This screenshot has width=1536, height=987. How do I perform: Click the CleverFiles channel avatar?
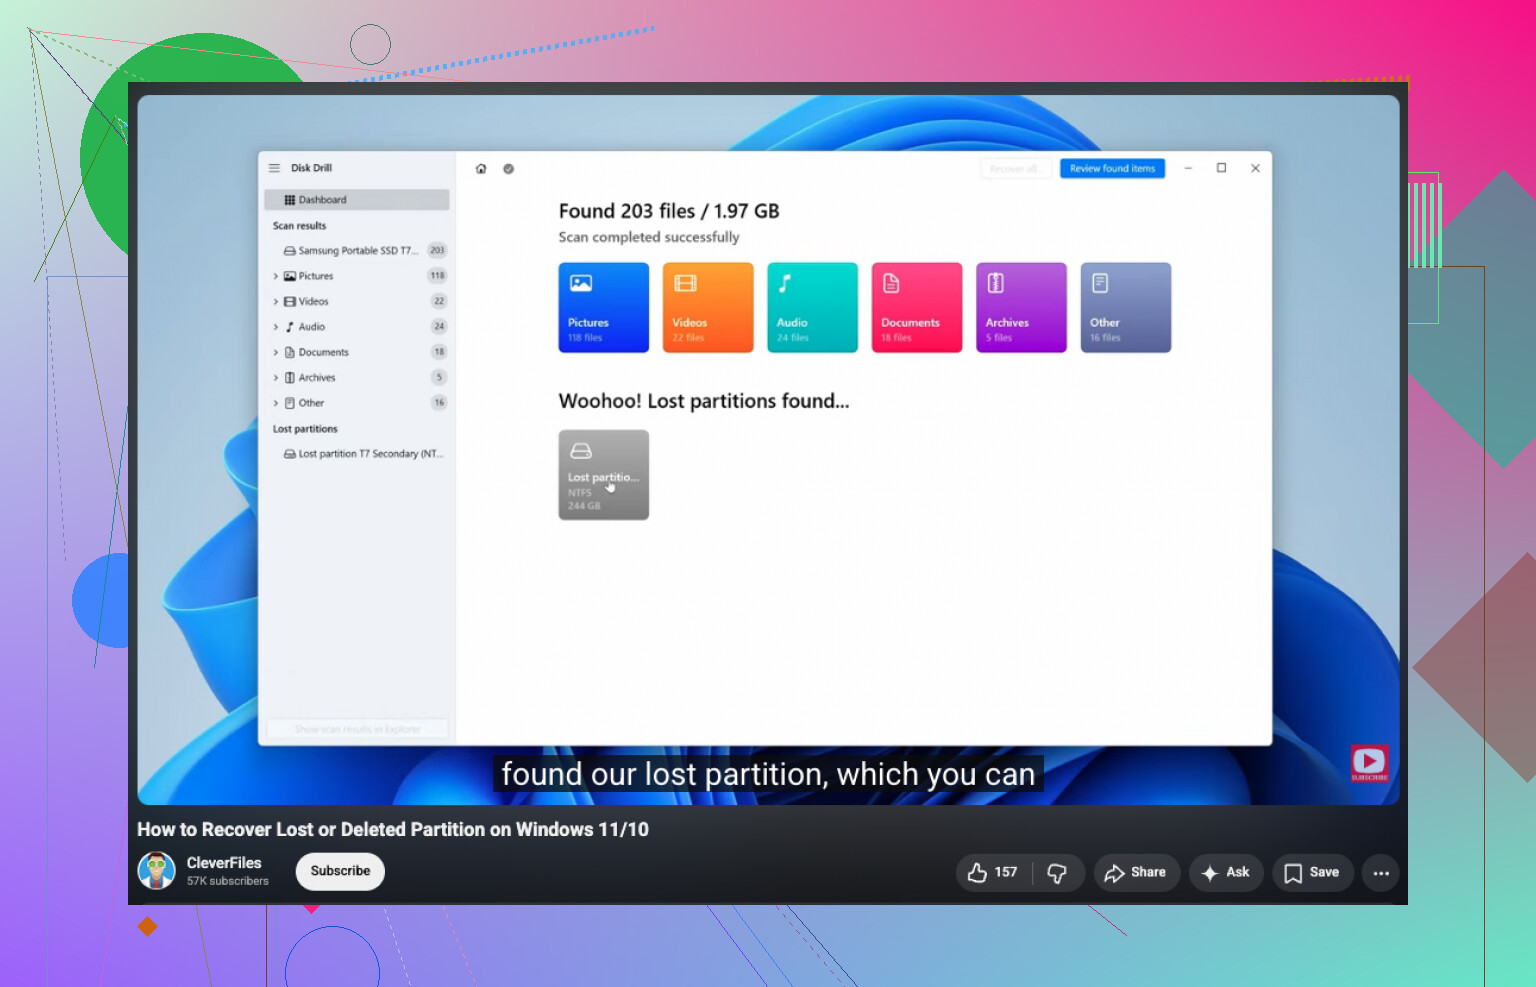click(157, 871)
